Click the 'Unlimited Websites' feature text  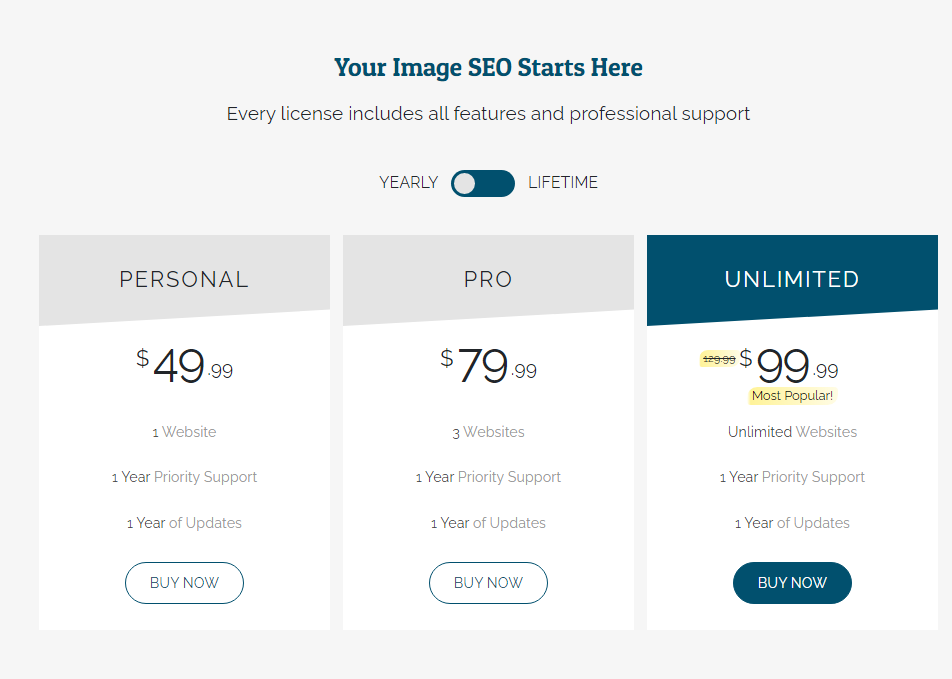coord(792,432)
